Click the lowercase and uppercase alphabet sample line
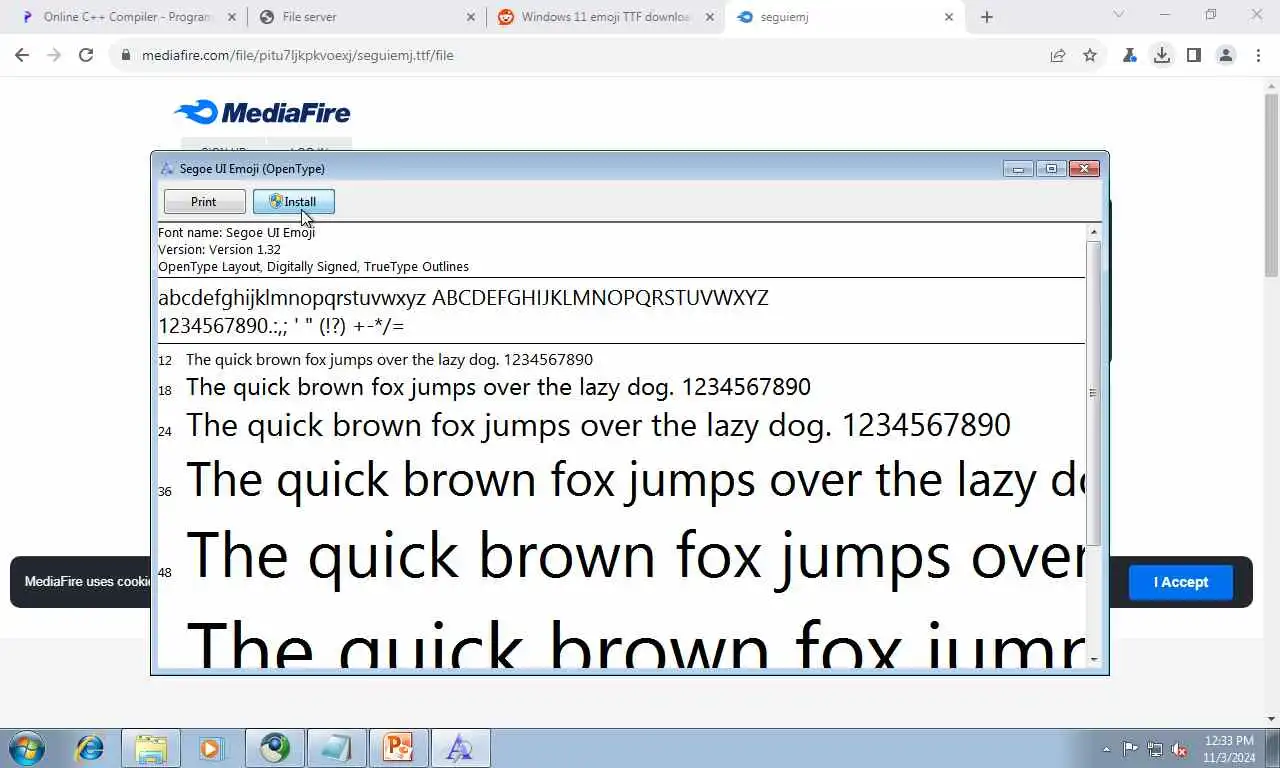This screenshot has width=1280, height=768. [x=463, y=298]
